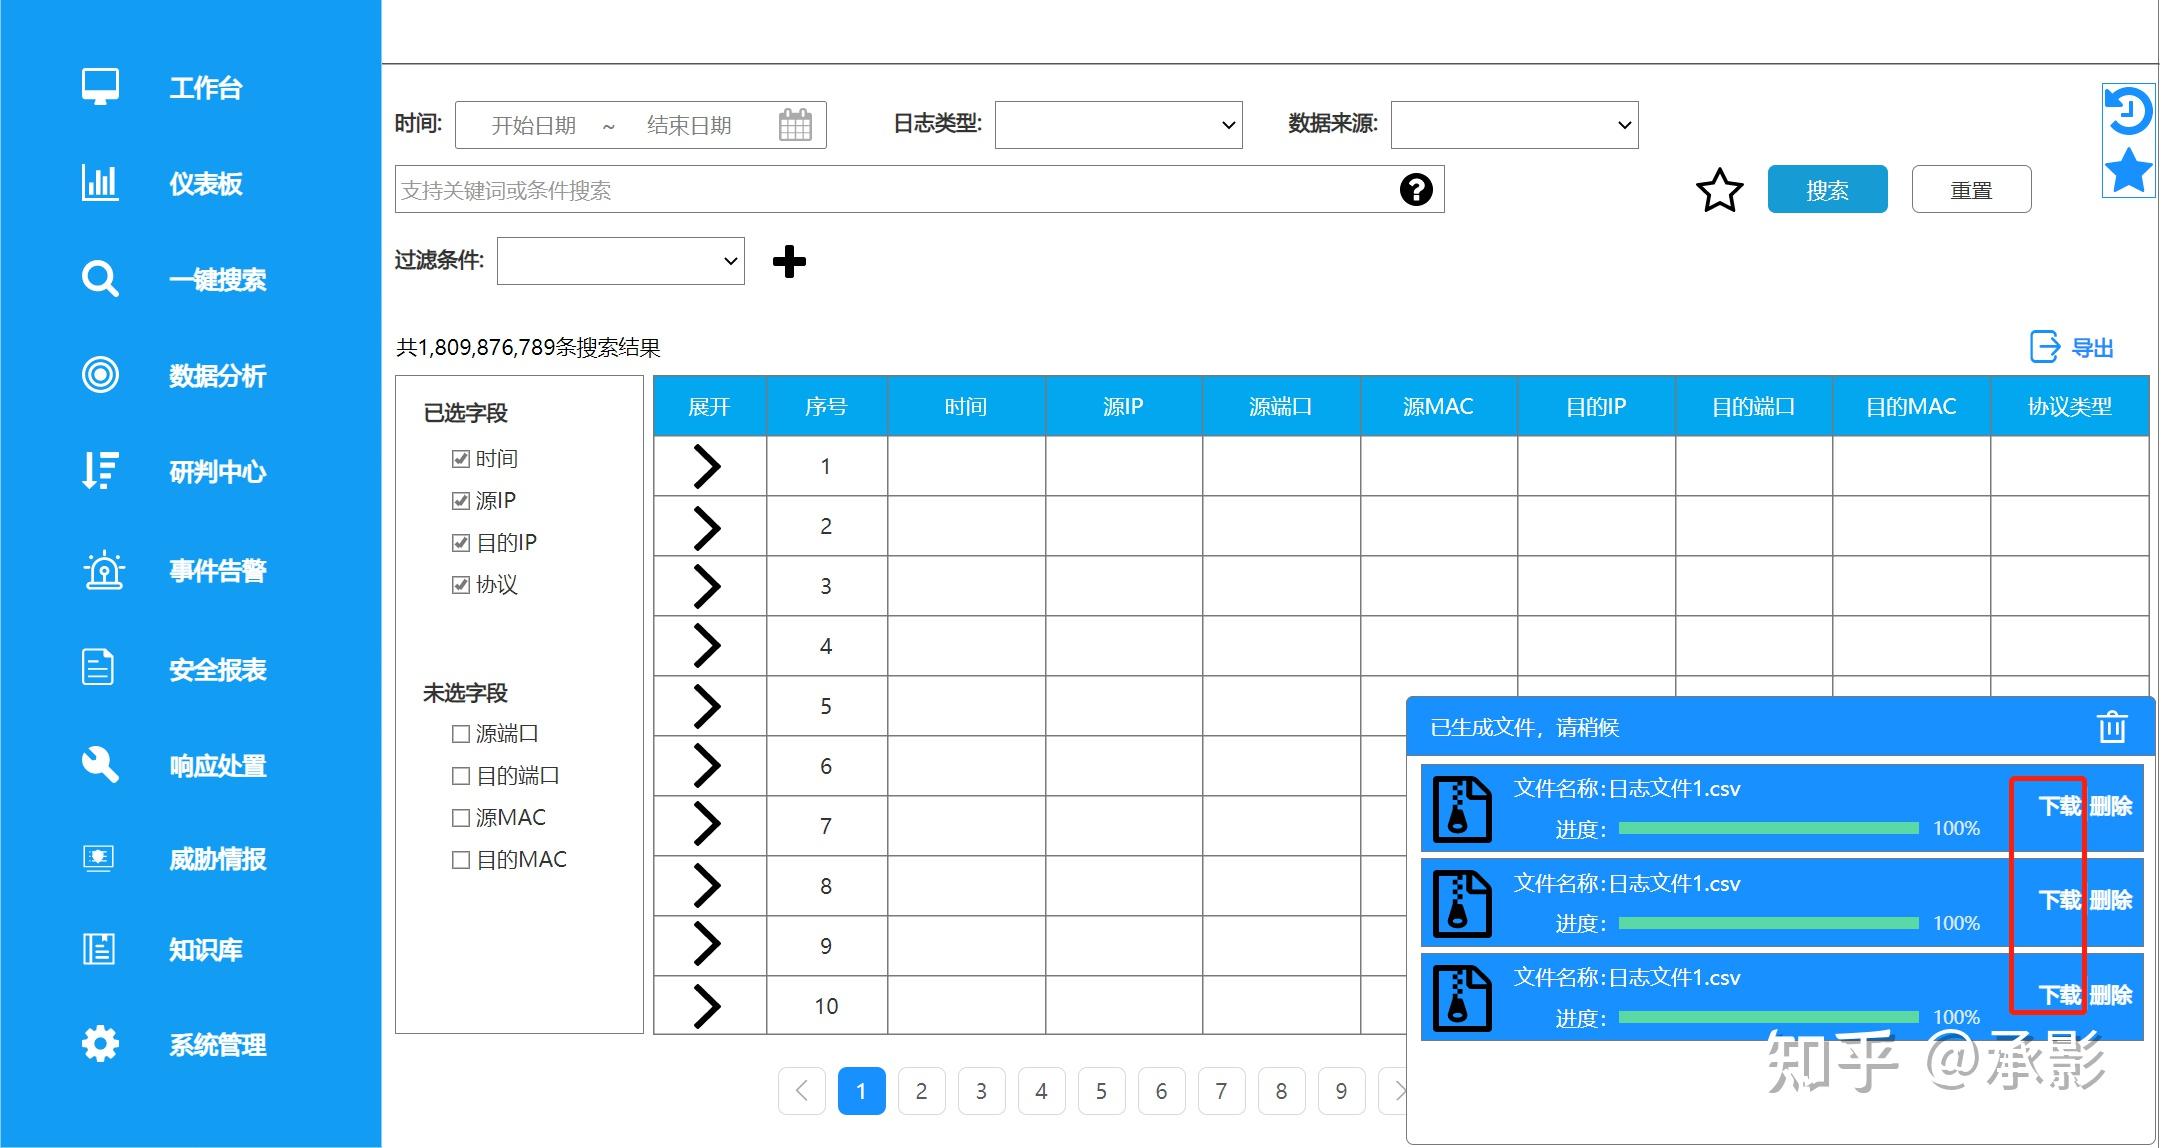Click the 开始日期 start date field
The image size is (2161, 1148).
click(x=533, y=125)
